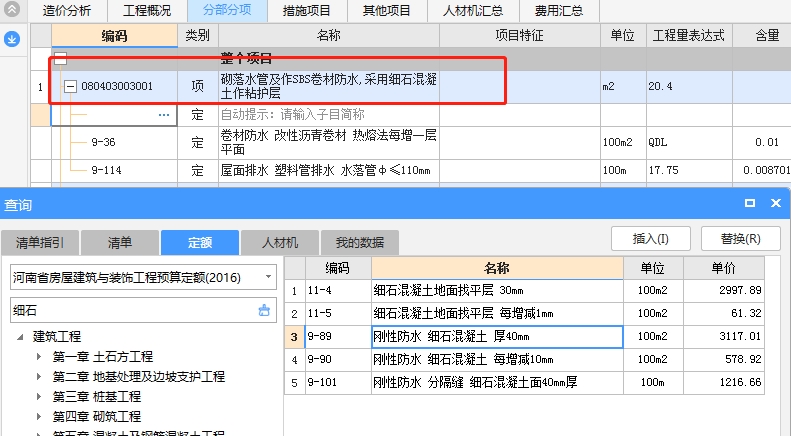The height and width of the screenshot is (436, 791).
Task: Select quota 9-101 in results
Action: (x=338, y=383)
